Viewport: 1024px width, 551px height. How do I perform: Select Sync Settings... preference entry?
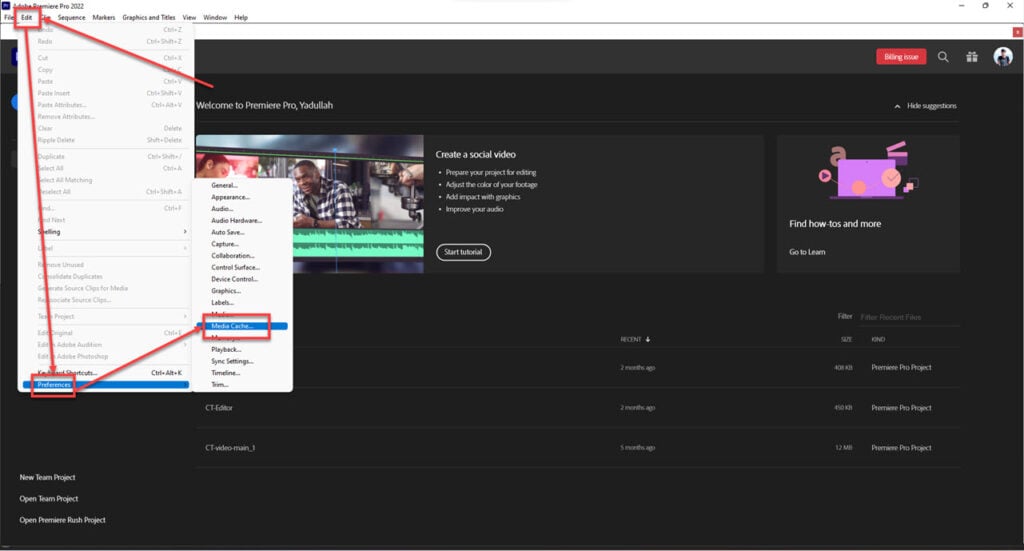click(232, 362)
